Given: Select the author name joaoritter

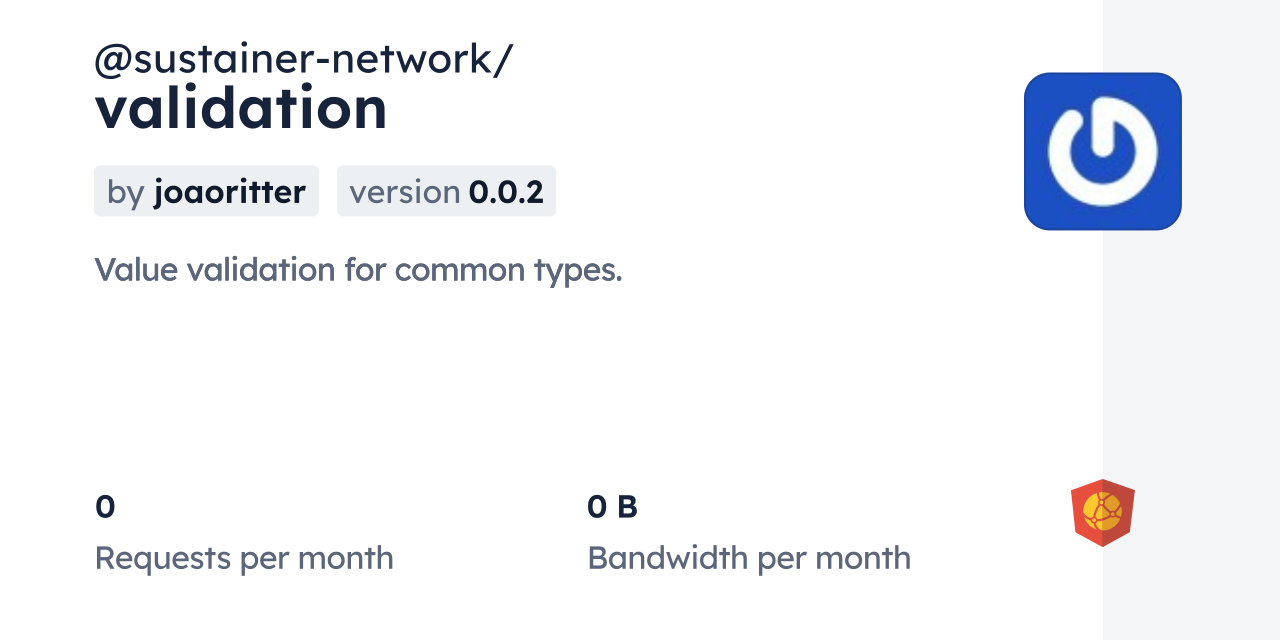Looking at the screenshot, I should point(229,191).
